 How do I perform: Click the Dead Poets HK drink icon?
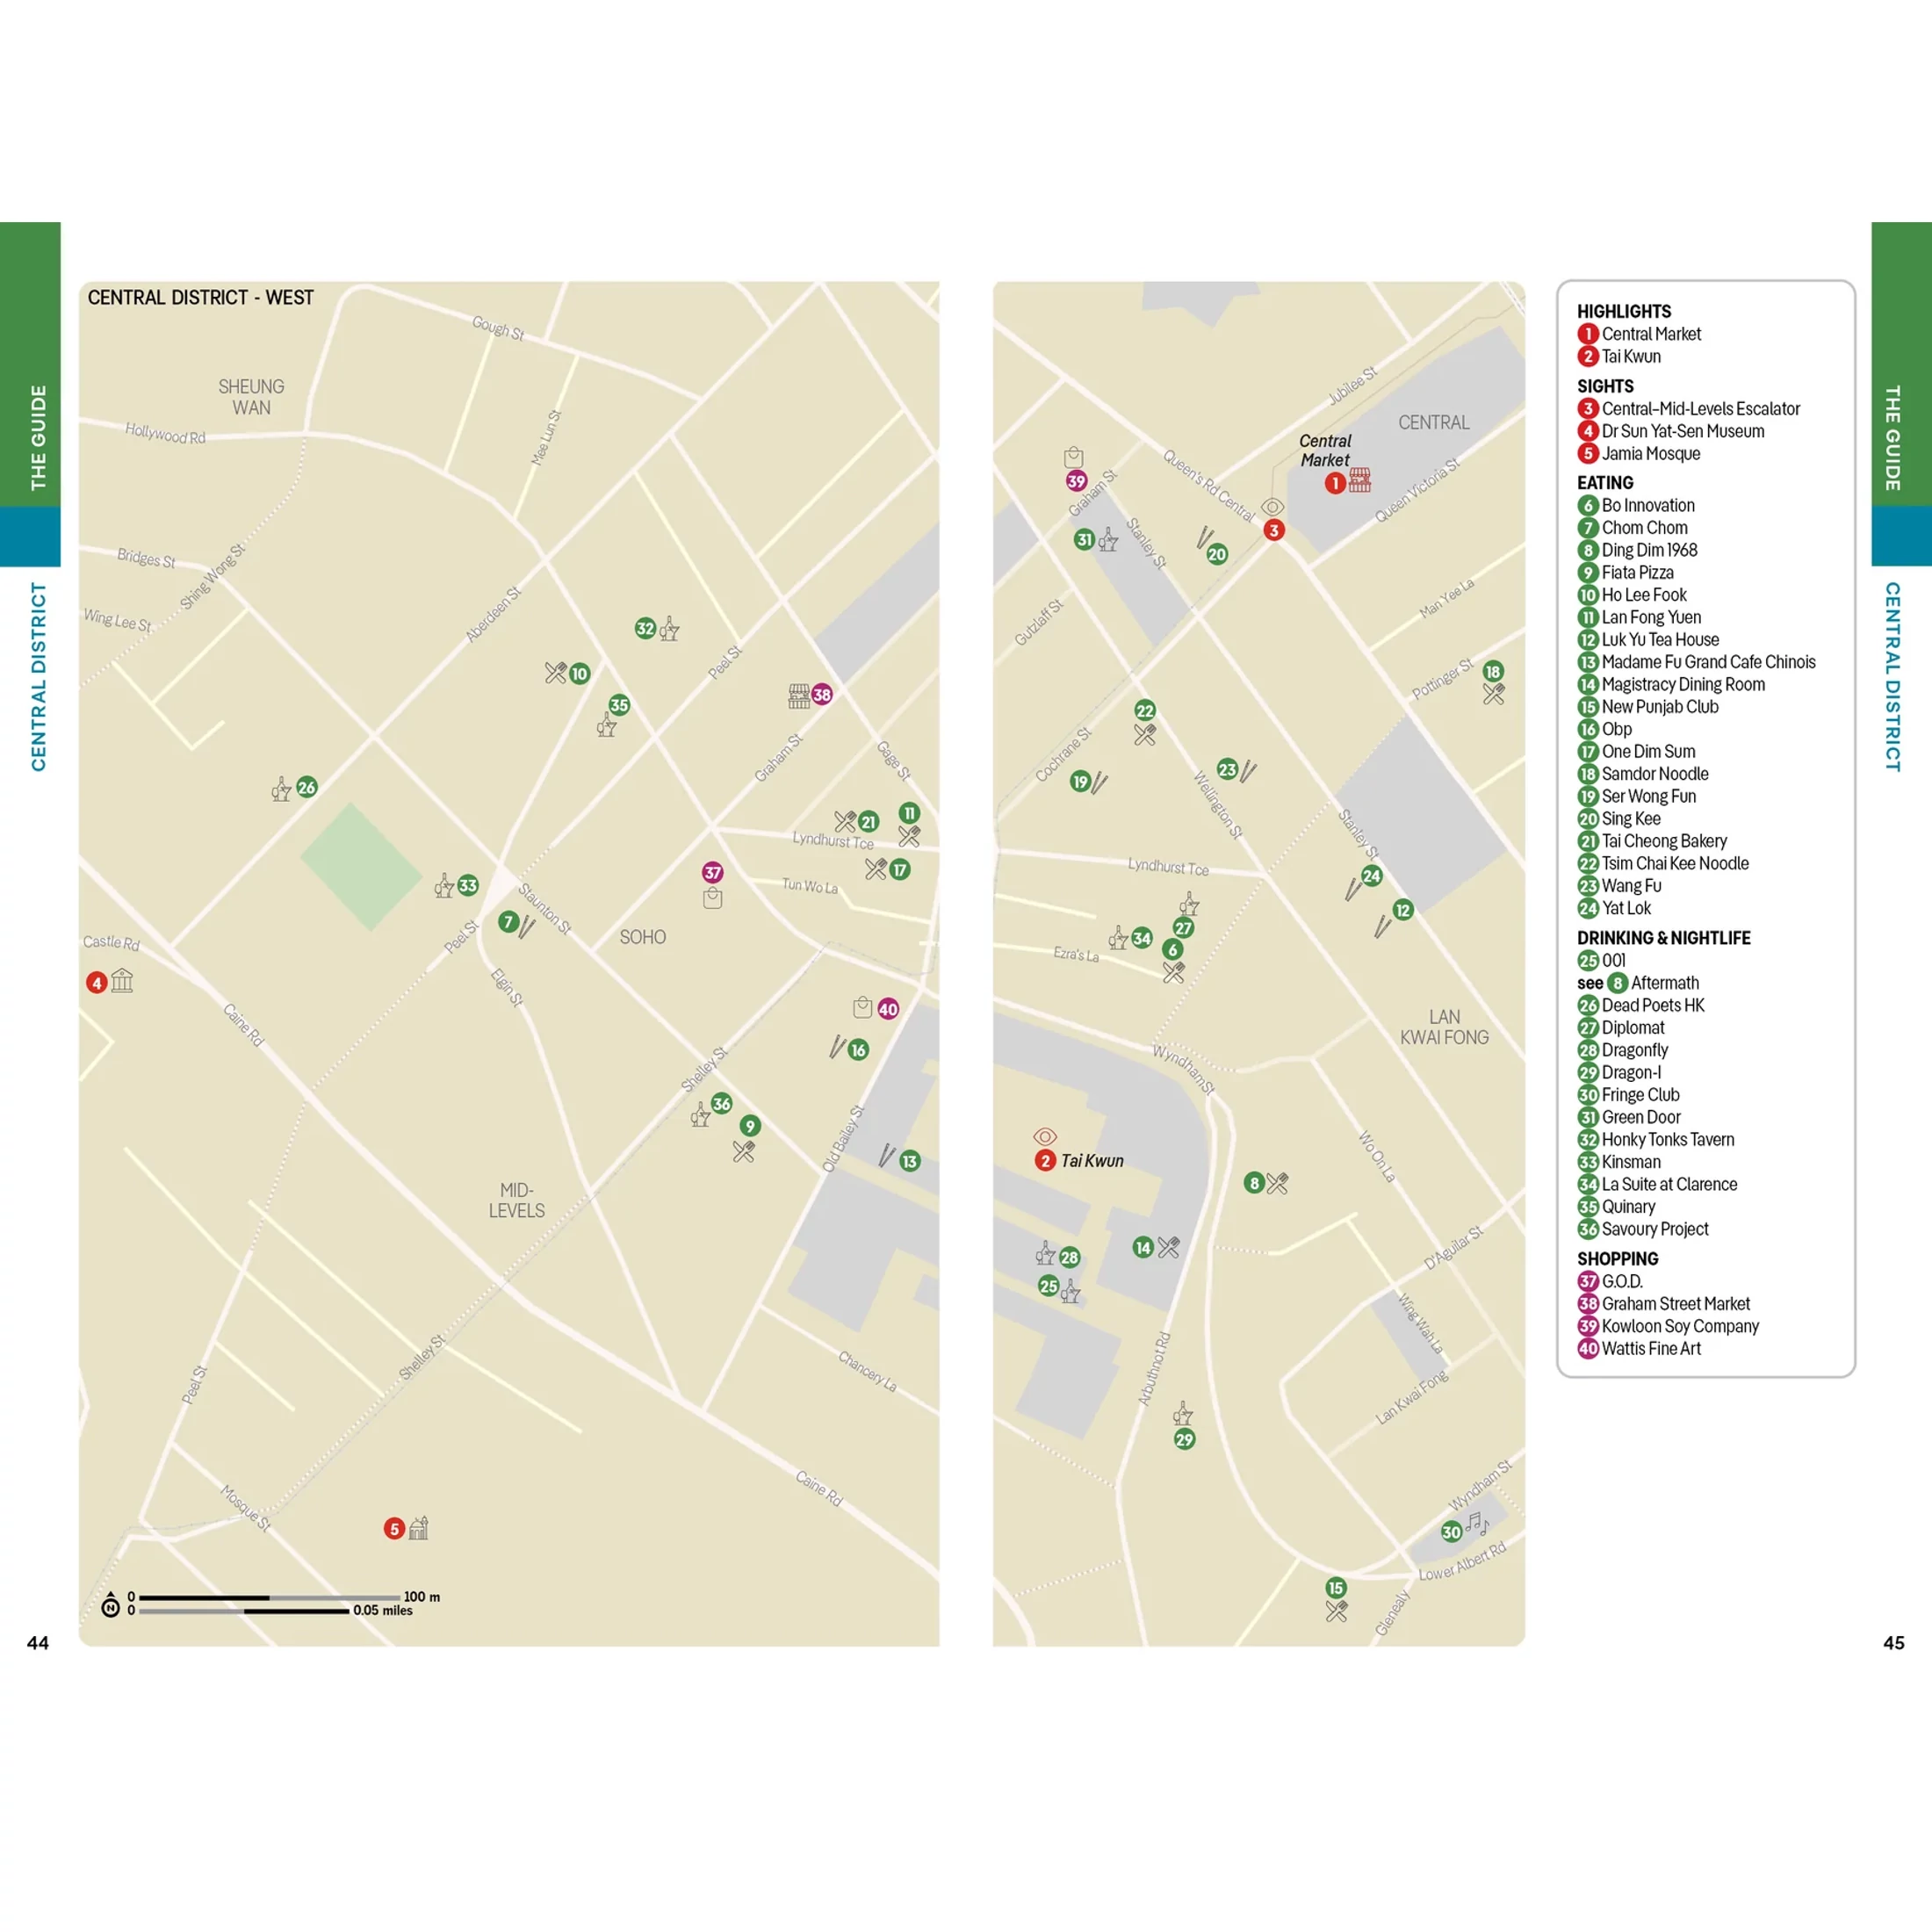[x=281, y=790]
